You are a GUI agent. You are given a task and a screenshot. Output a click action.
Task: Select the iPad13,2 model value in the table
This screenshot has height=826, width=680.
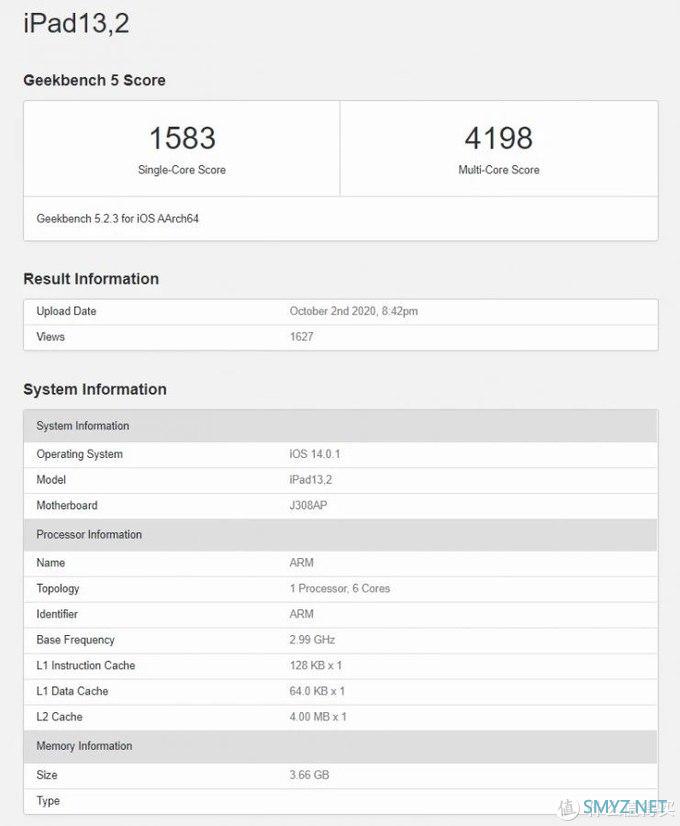tap(311, 480)
